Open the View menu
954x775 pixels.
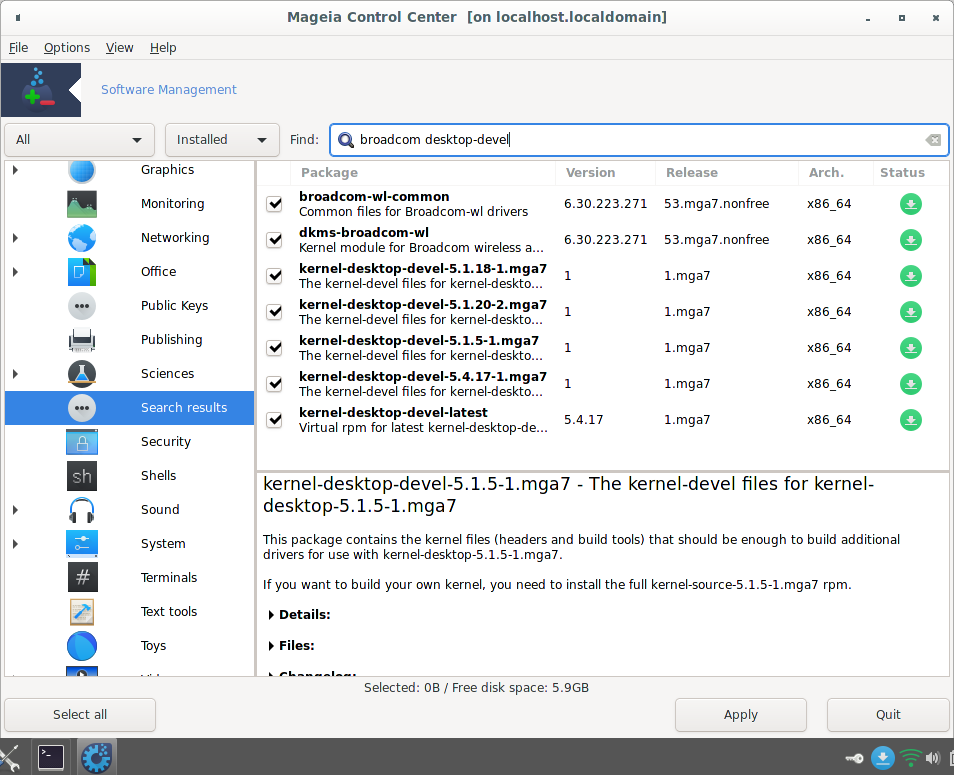pyautogui.click(x=119, y=47)
